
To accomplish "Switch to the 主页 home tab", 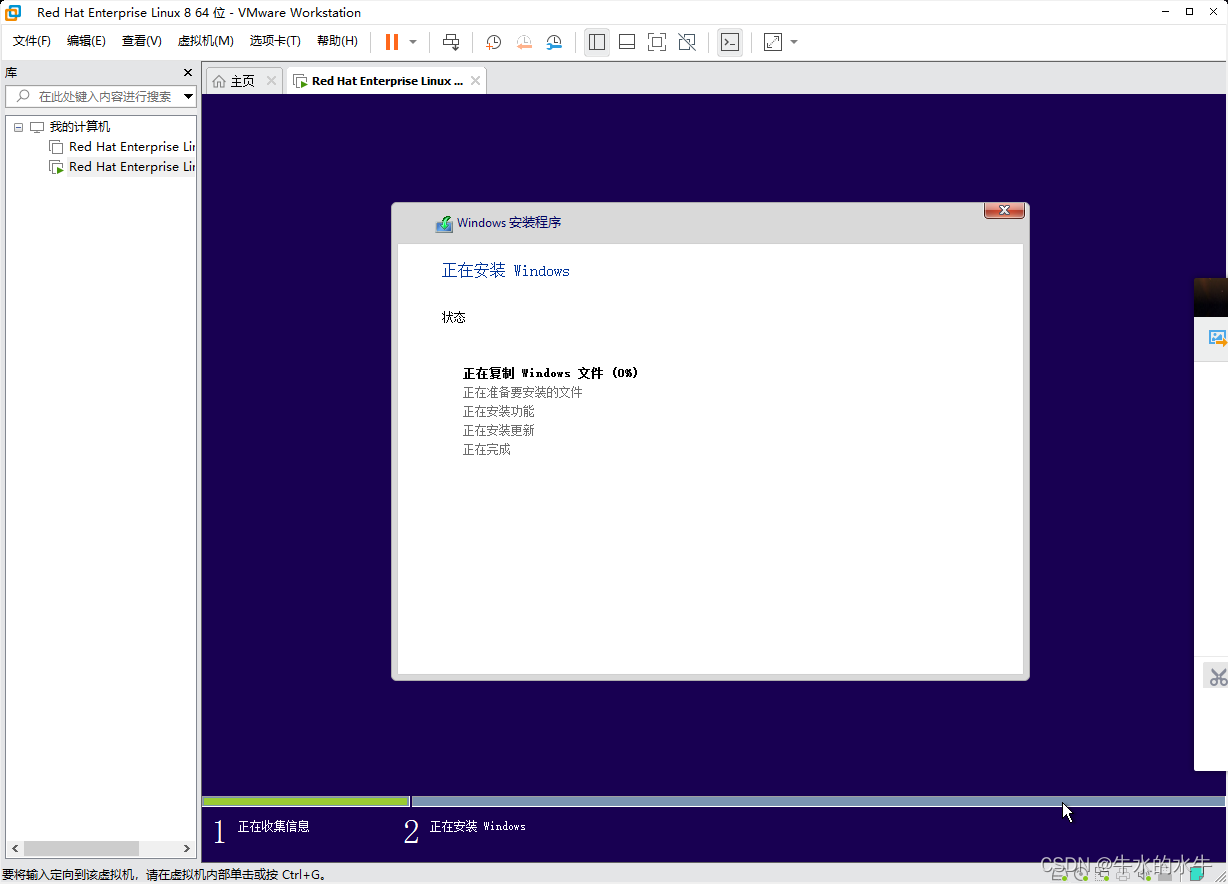I will tap(243, 81).
